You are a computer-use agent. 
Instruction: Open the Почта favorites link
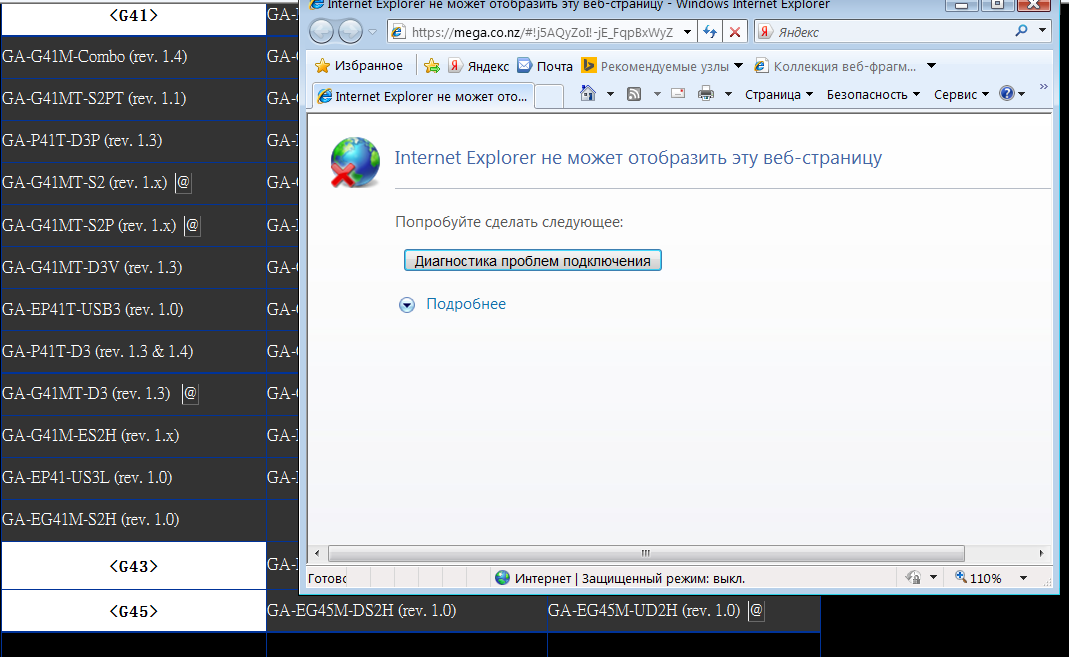[x=545, y=66]
